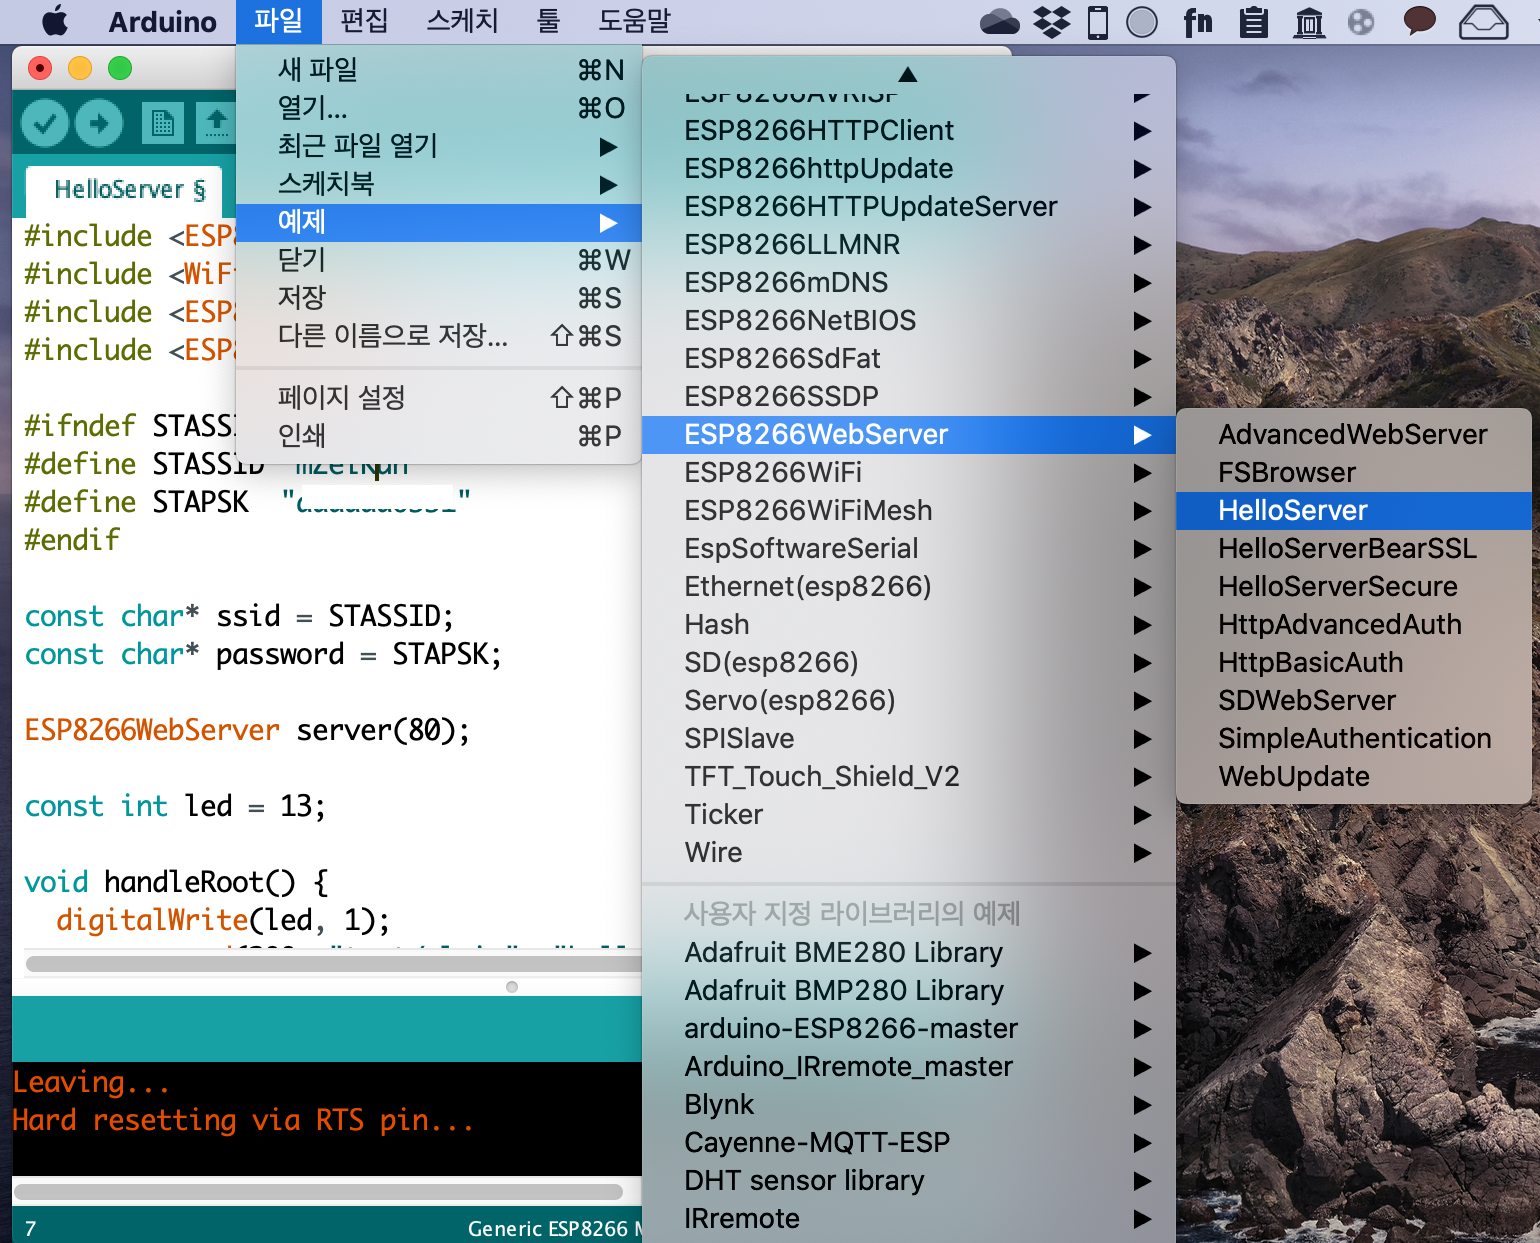
Task: Click the tray inbox menu bar icon
Action: coord(1484,22)
